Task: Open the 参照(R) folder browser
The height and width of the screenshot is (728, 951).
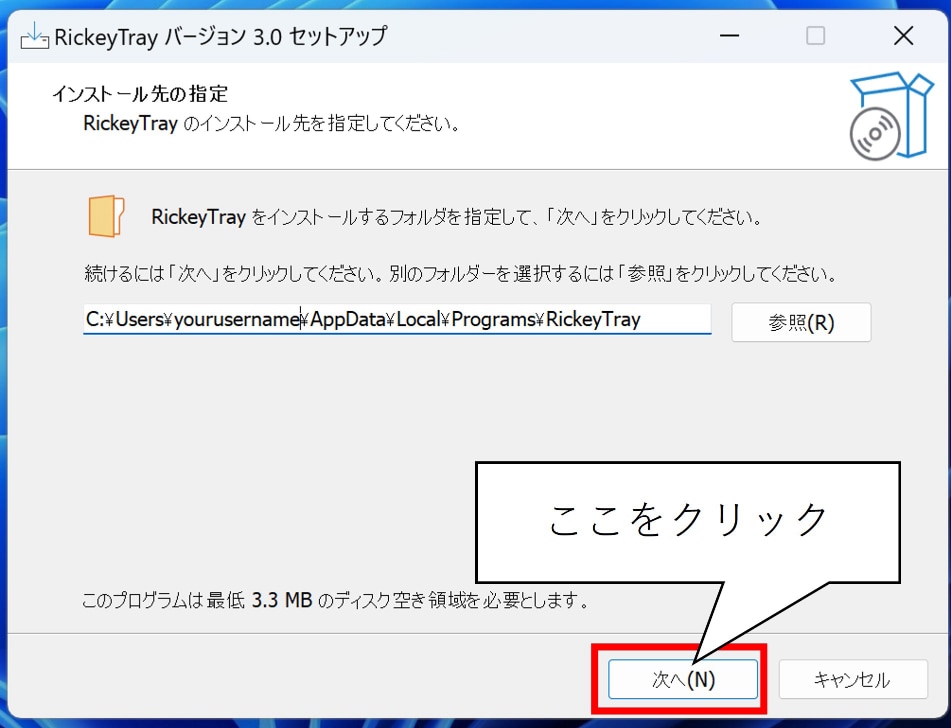Action: (x=801, y=322)
